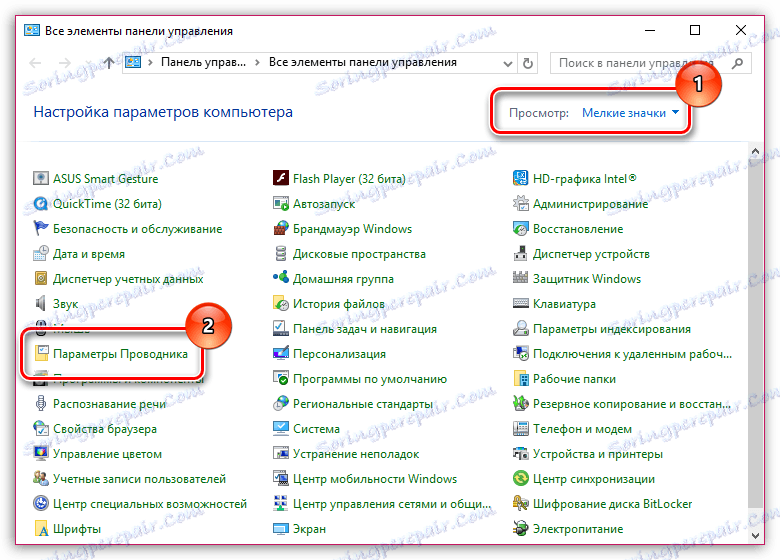Screen dimensions: 780x560
Task: Open ASUS Smart Gesture icon
Action: click(x=40, y=178)
